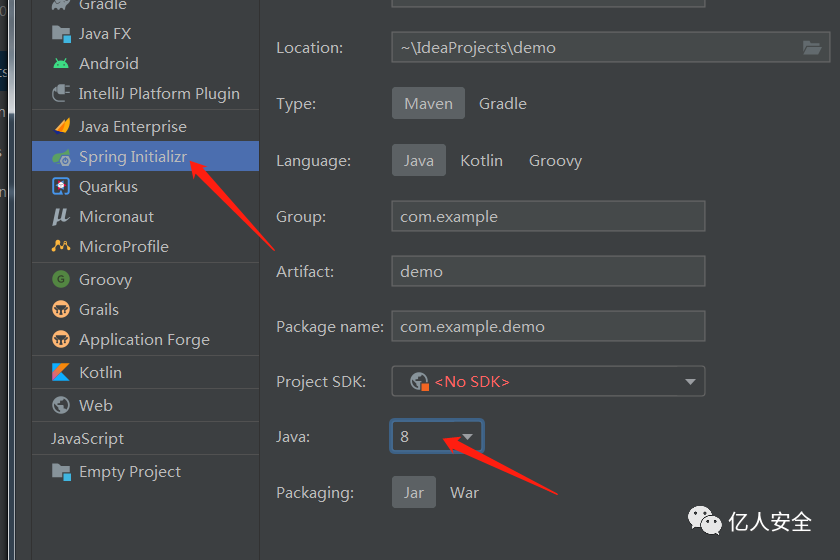The image size is (840, 560).
Task: Pick the Grails icon in generators list
Action: [62, 310]
